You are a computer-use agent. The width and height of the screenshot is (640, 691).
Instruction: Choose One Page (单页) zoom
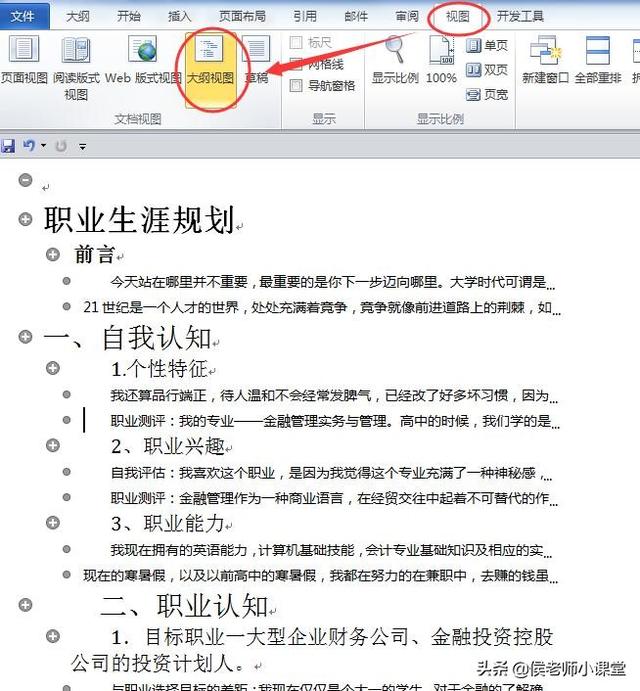point(487,45)
